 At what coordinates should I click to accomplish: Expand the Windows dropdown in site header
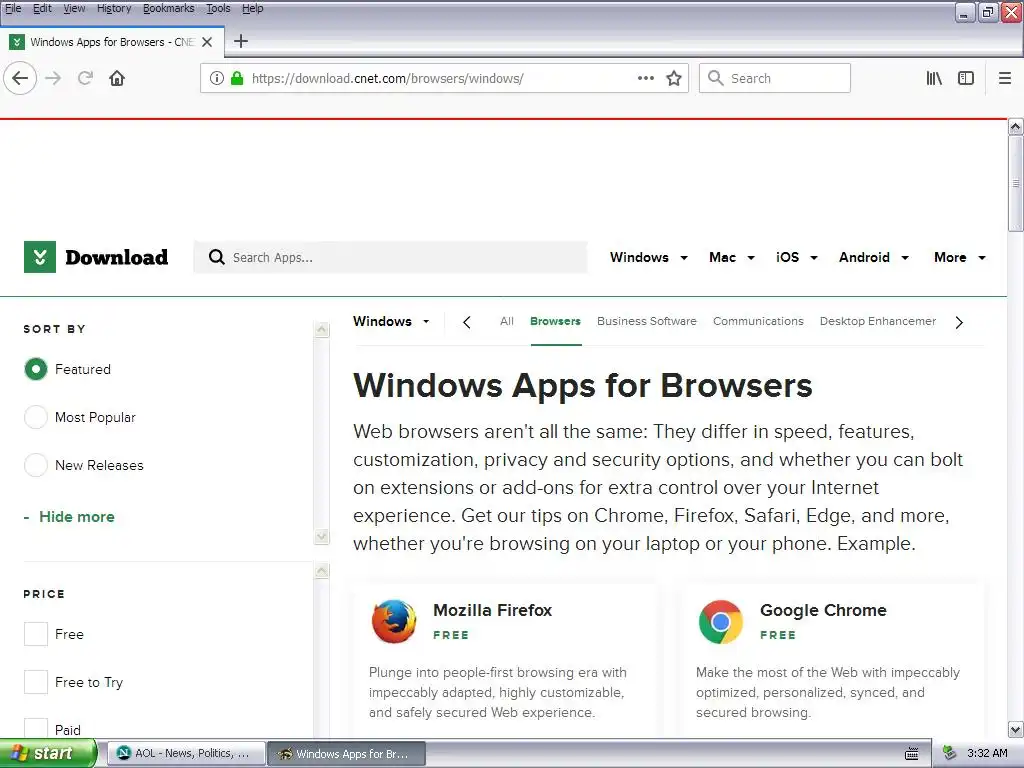[648, 257]
